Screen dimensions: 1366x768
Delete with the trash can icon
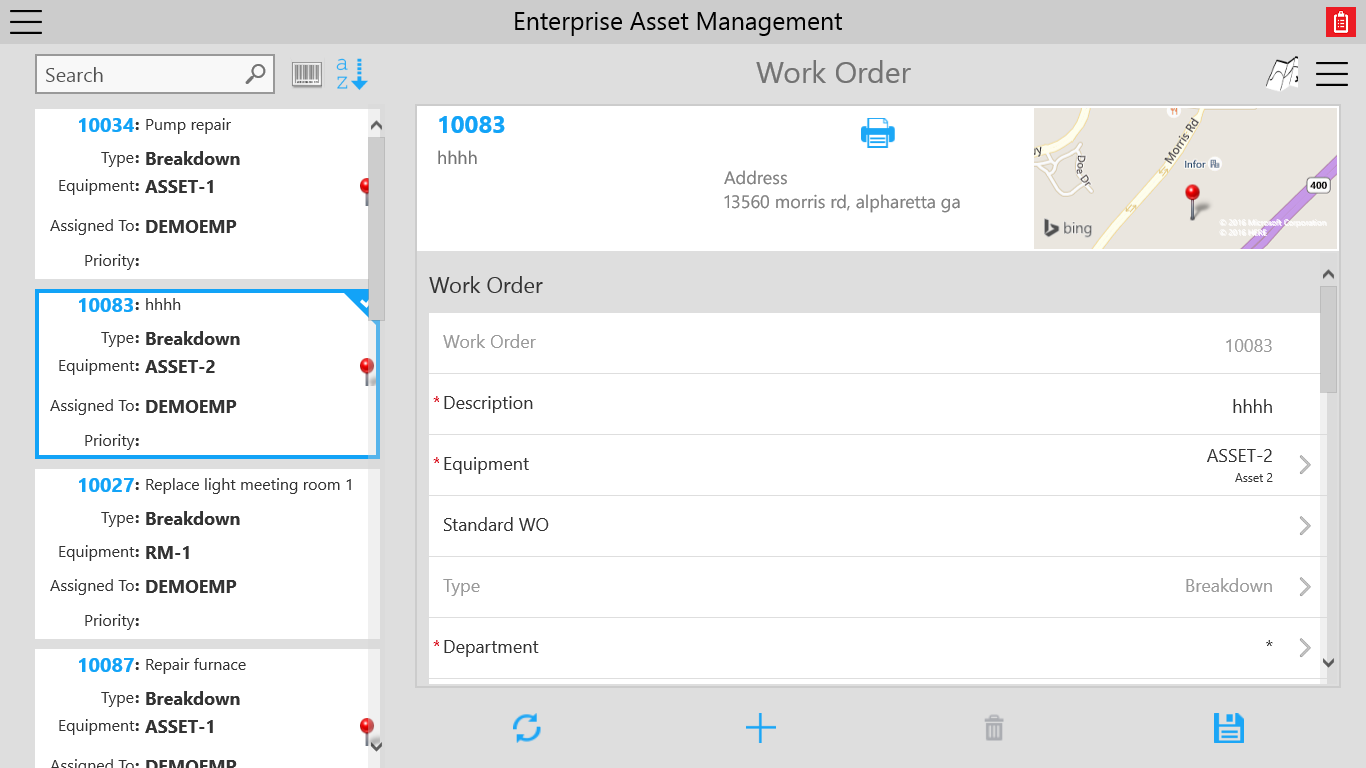pyautogui.click(x=994, y=728)
